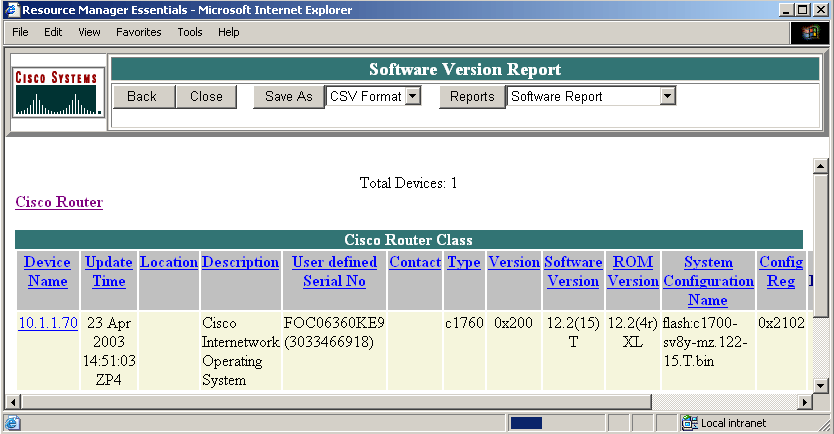This screenshot has height=434, width=834.
Task: Click the Cisco Systems logo
Action: pos(57,92)
